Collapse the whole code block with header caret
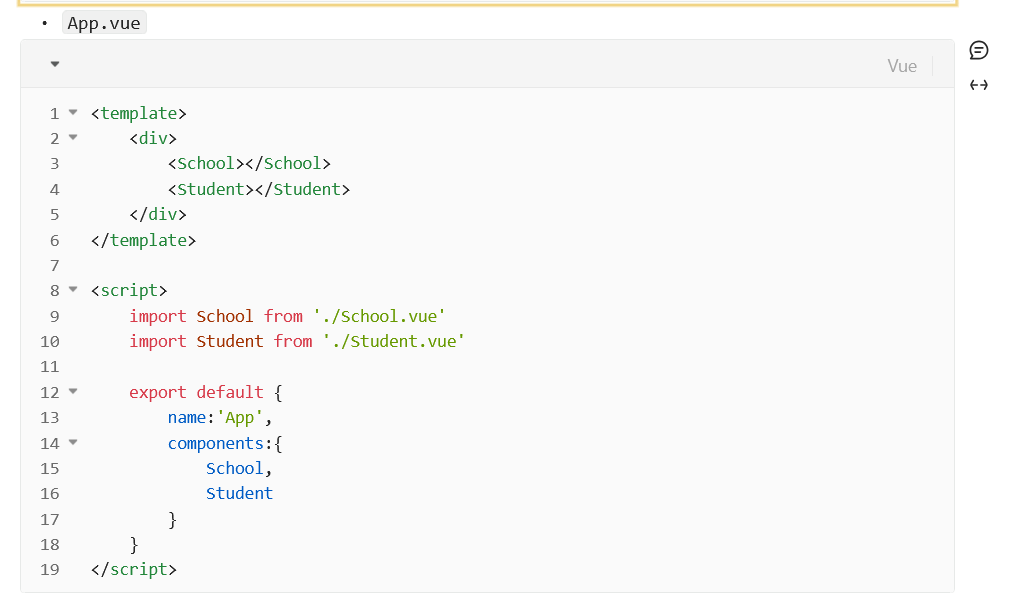The height and width of the screenshot is (598, 1019). [55, 64]
